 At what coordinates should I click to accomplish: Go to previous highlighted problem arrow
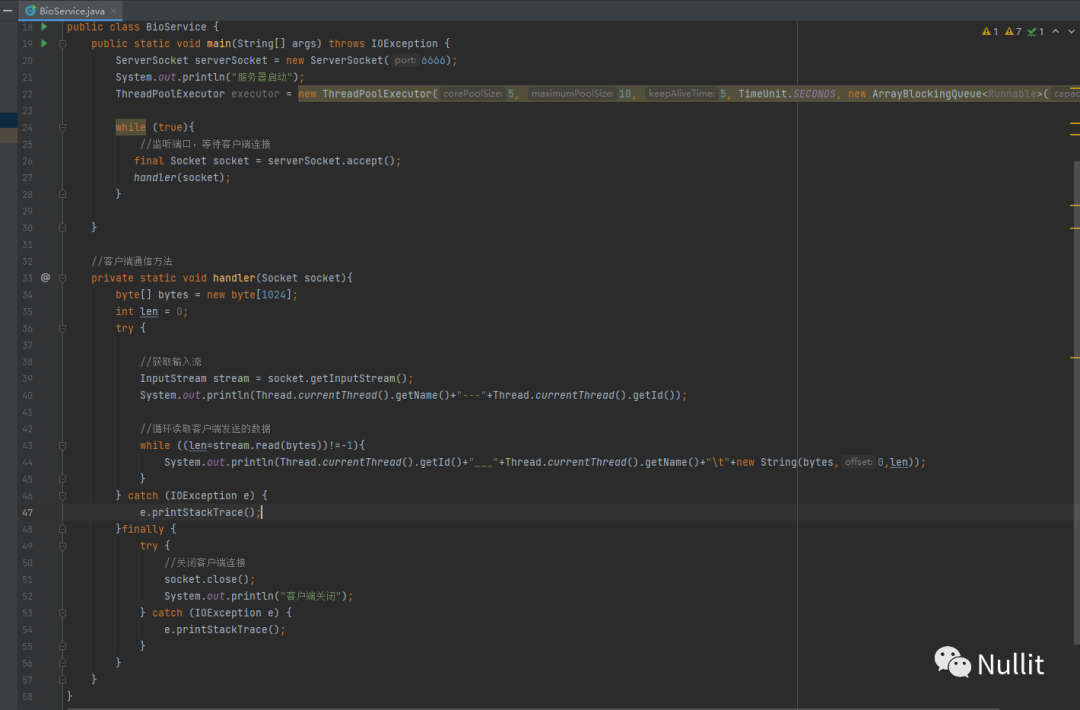1055,32
